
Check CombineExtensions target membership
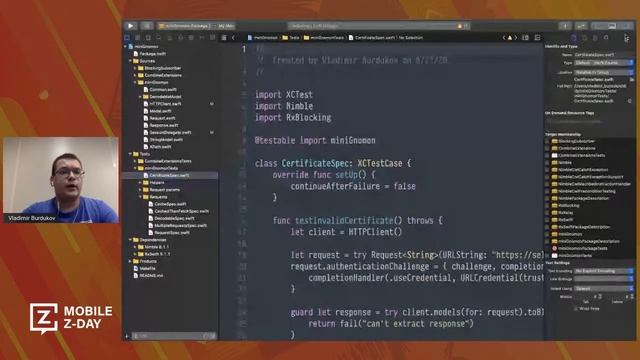(547, 149)
